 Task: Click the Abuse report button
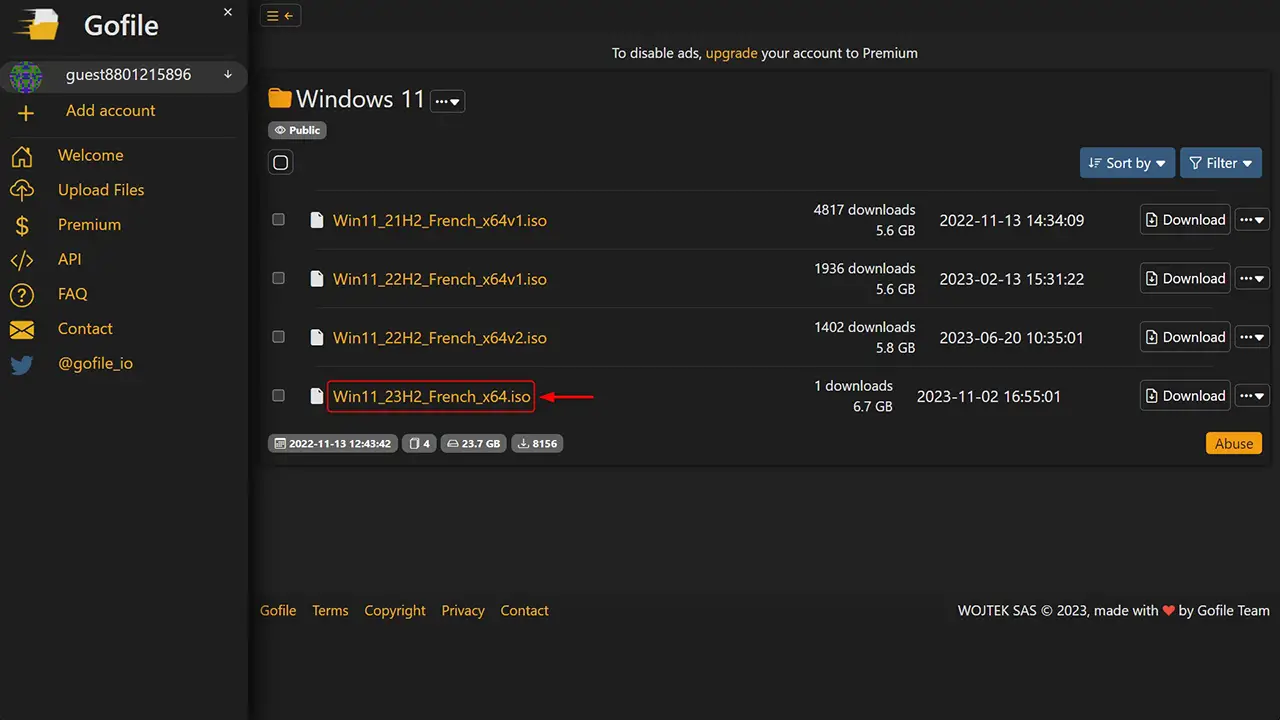pos(1234,443)
